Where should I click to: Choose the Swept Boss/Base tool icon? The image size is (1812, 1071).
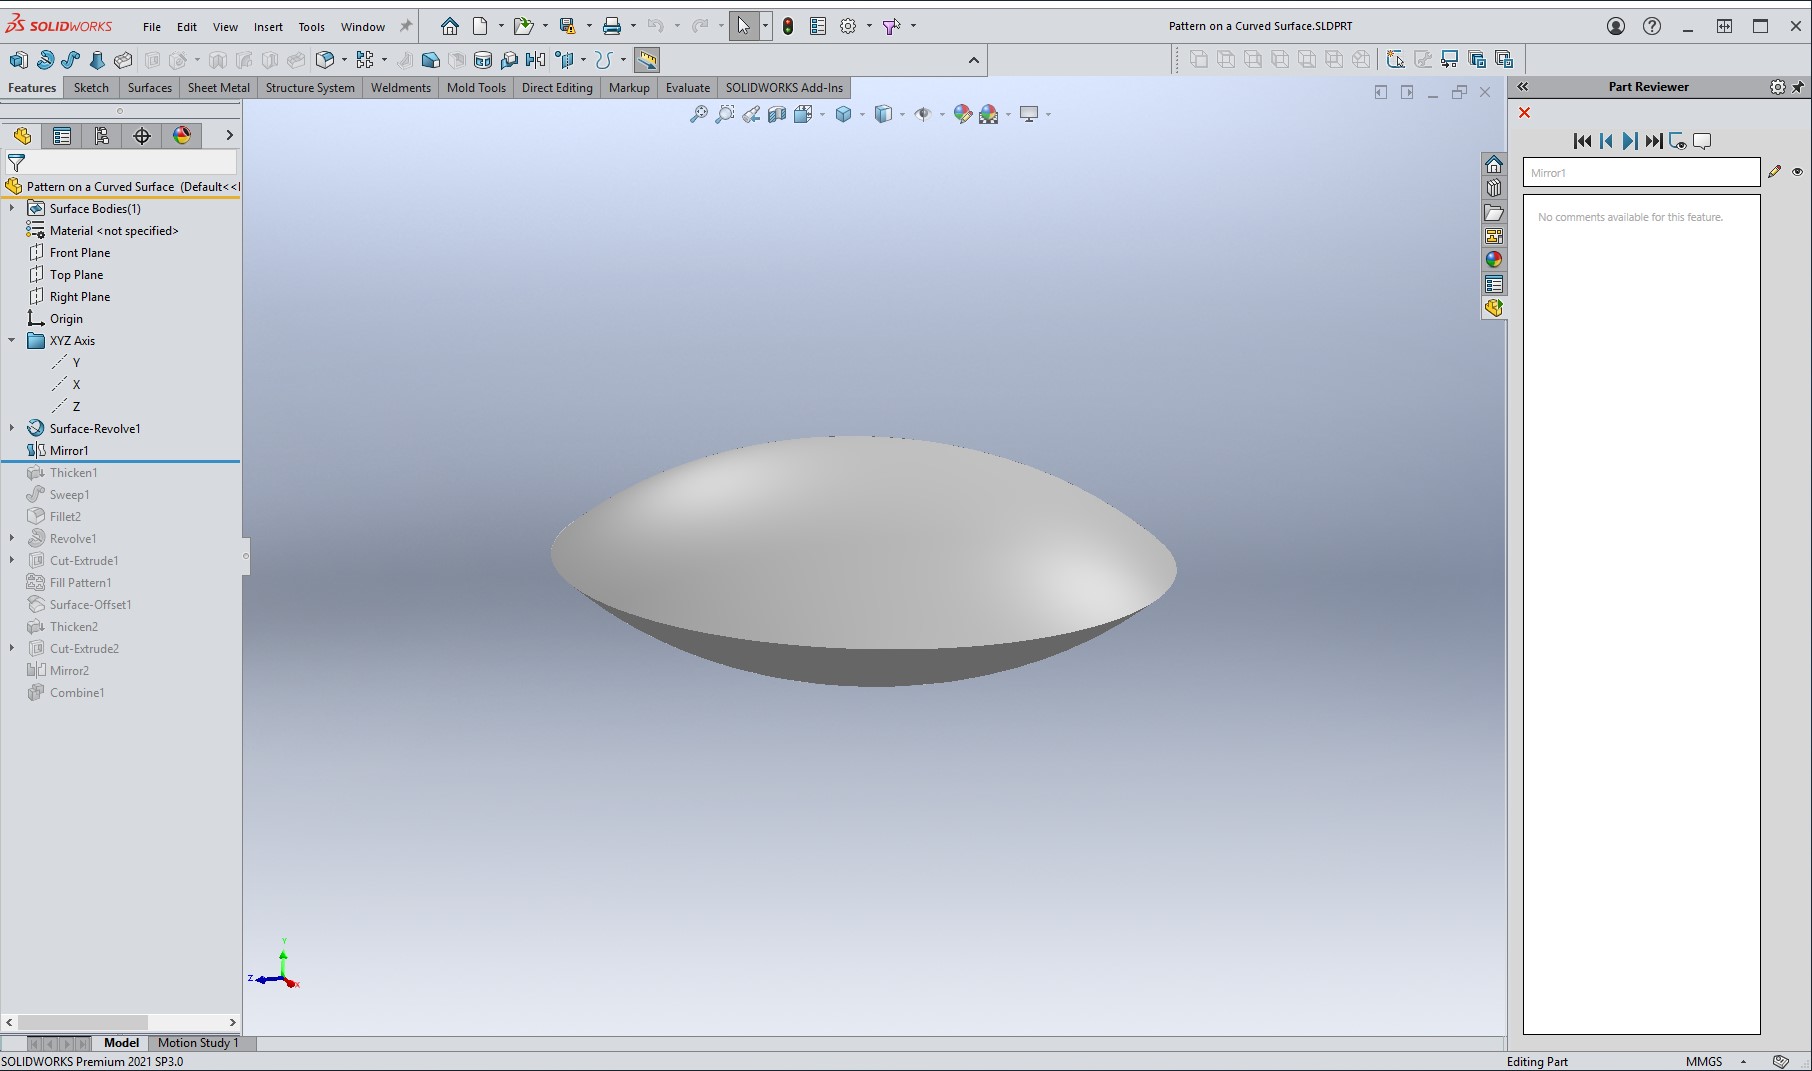tap(71, 60)
